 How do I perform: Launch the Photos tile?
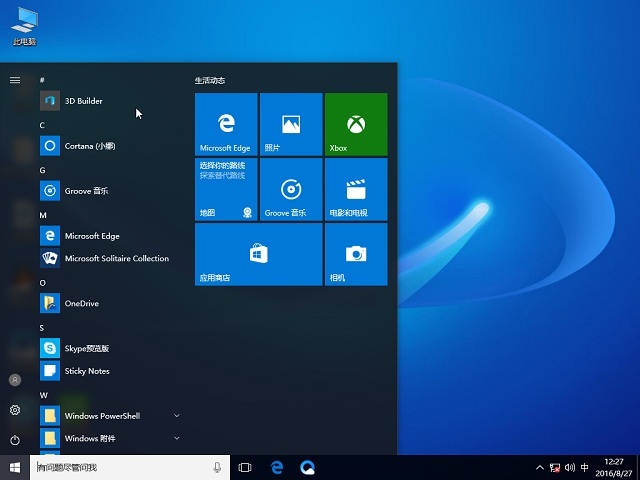point(291,124)
